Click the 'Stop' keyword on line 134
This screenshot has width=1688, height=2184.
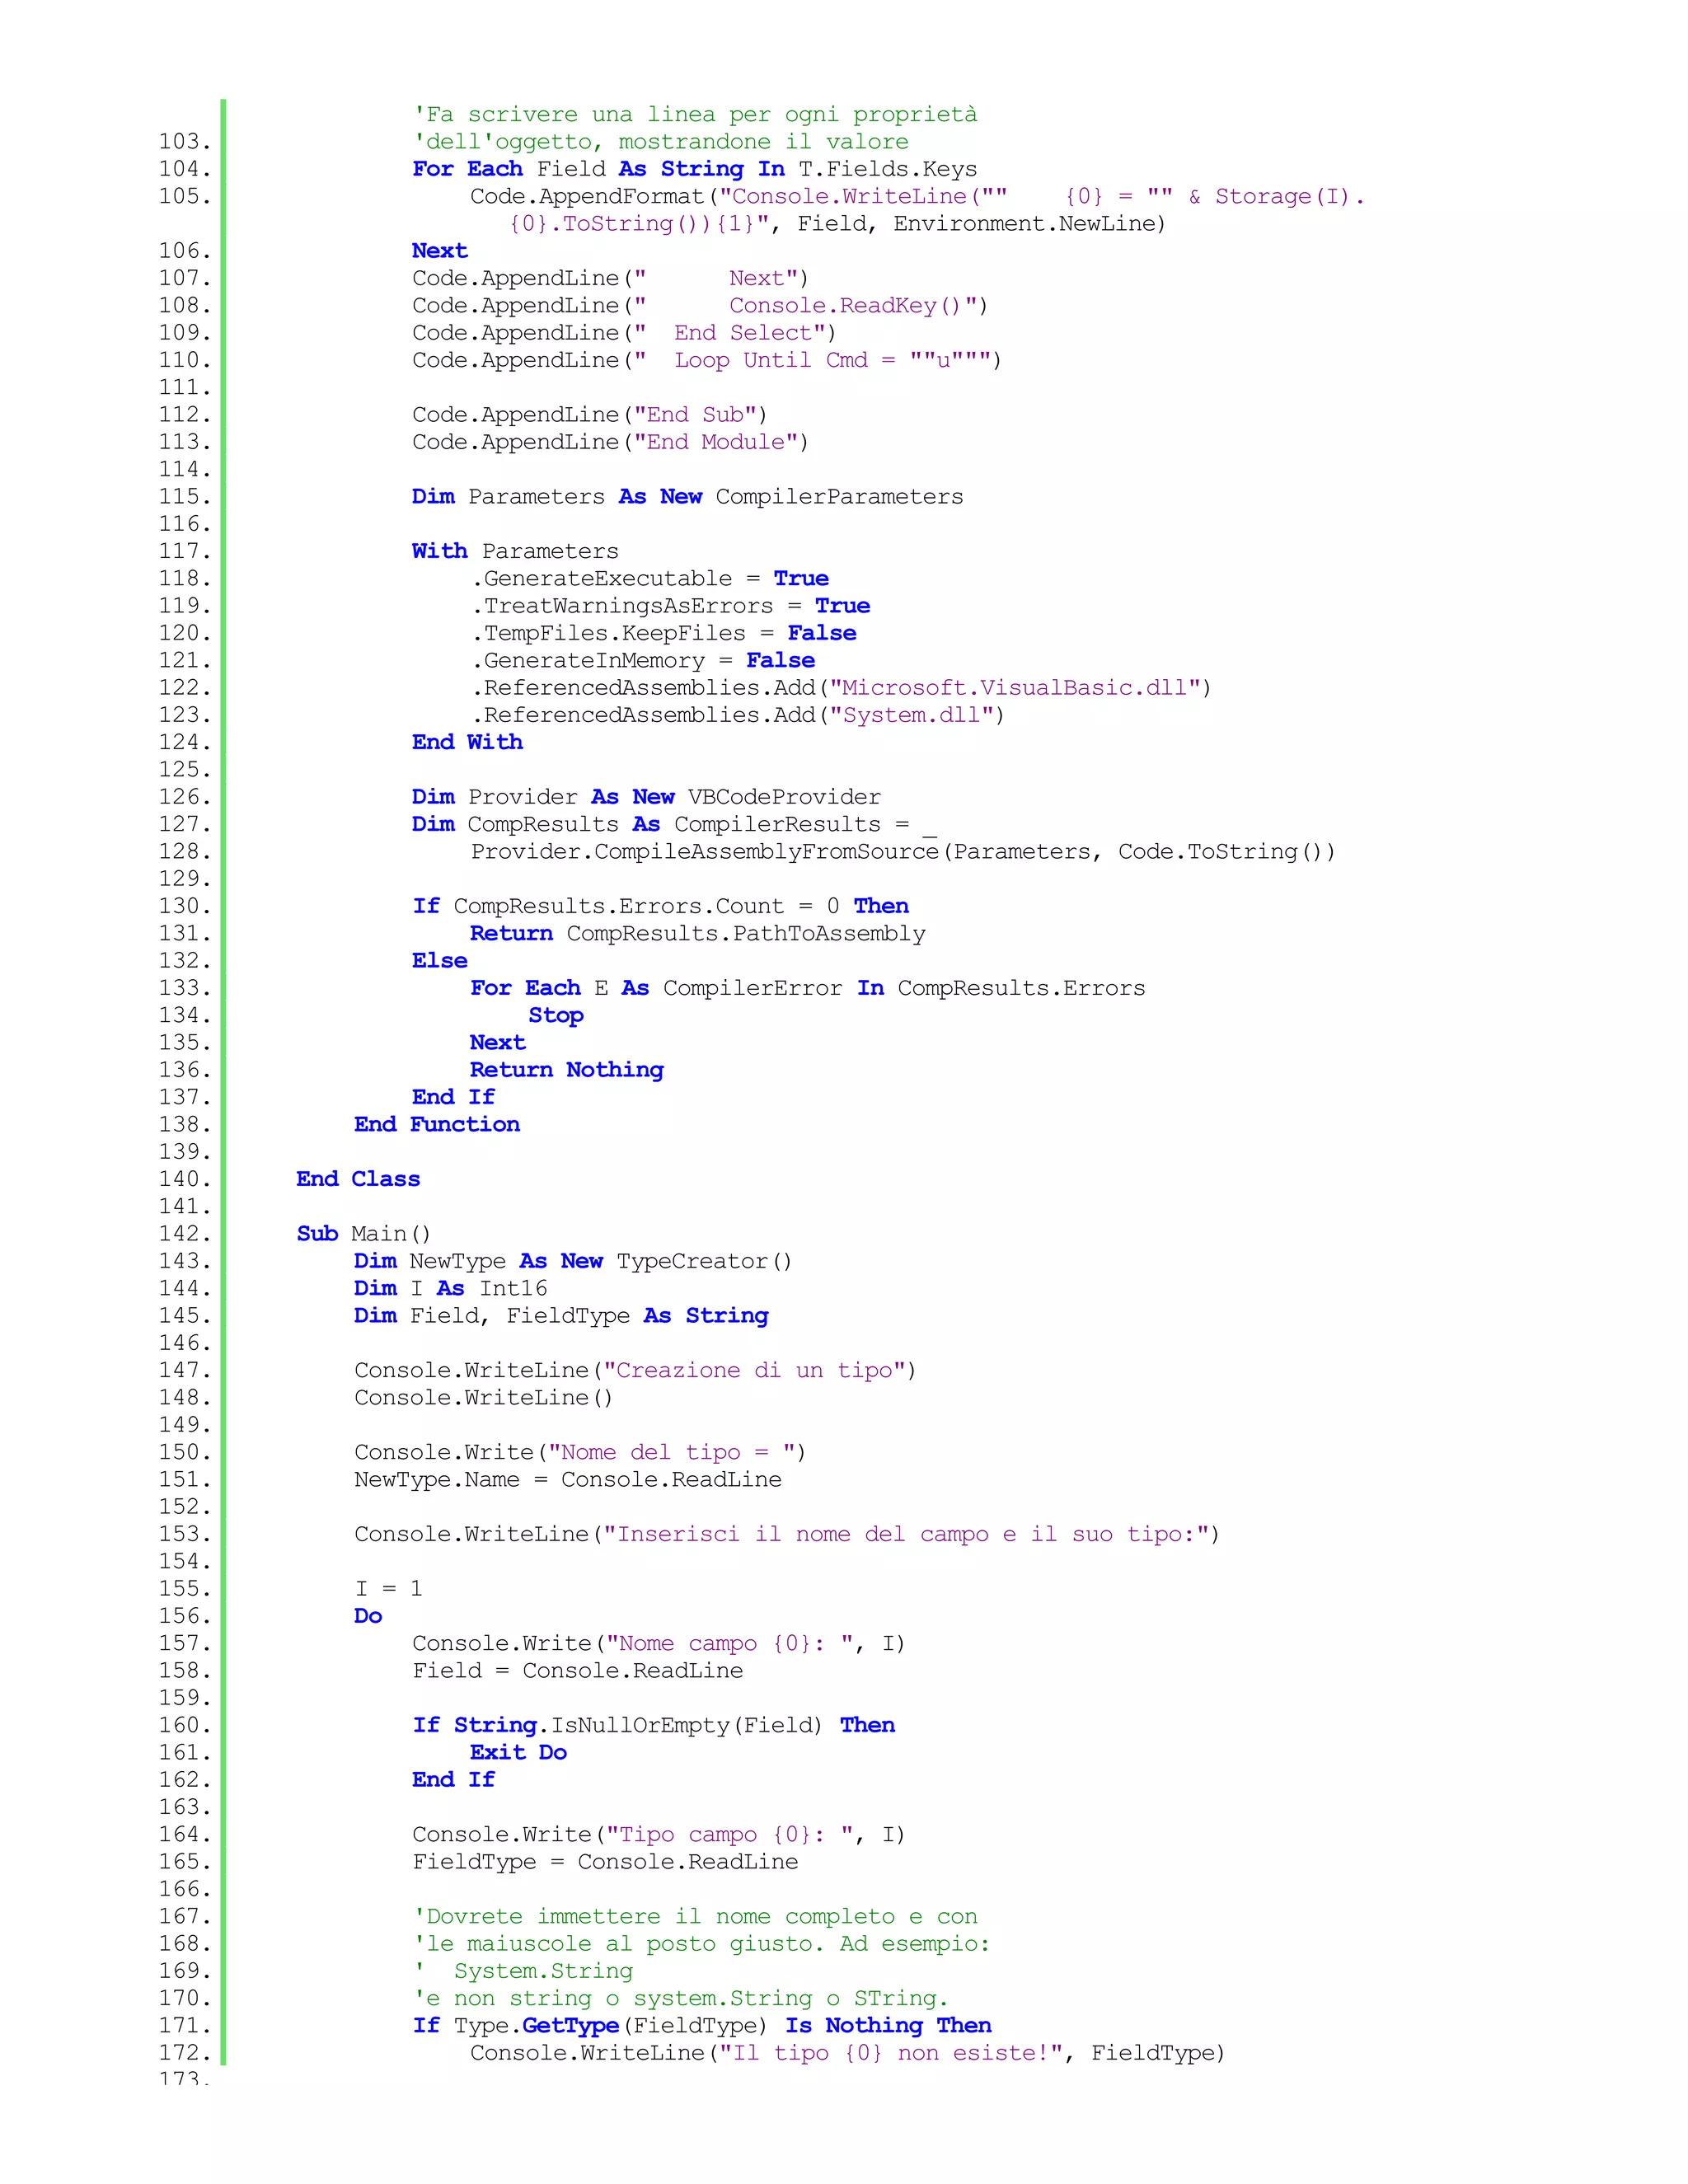(x=556, y=1016)
